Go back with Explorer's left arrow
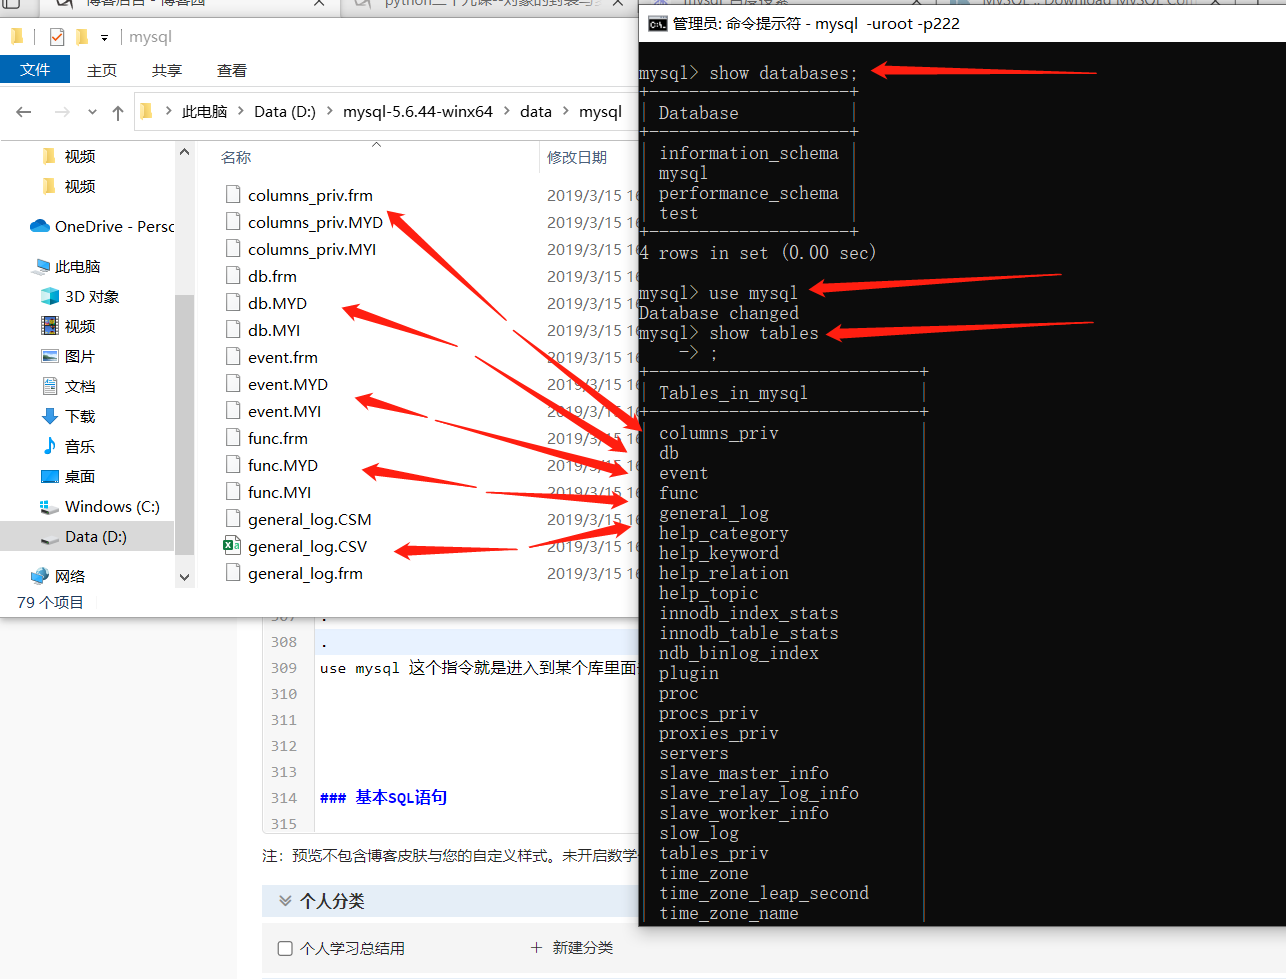1286x979 pixels. (24, 112)
